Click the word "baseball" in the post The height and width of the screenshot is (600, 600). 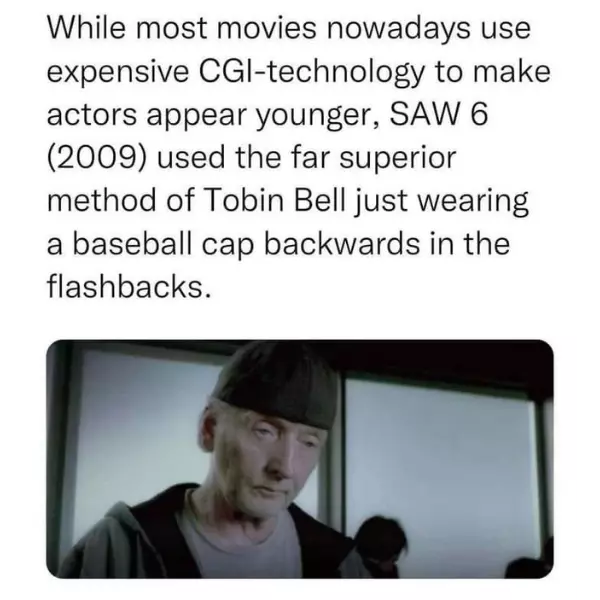[x=131, y=244]
